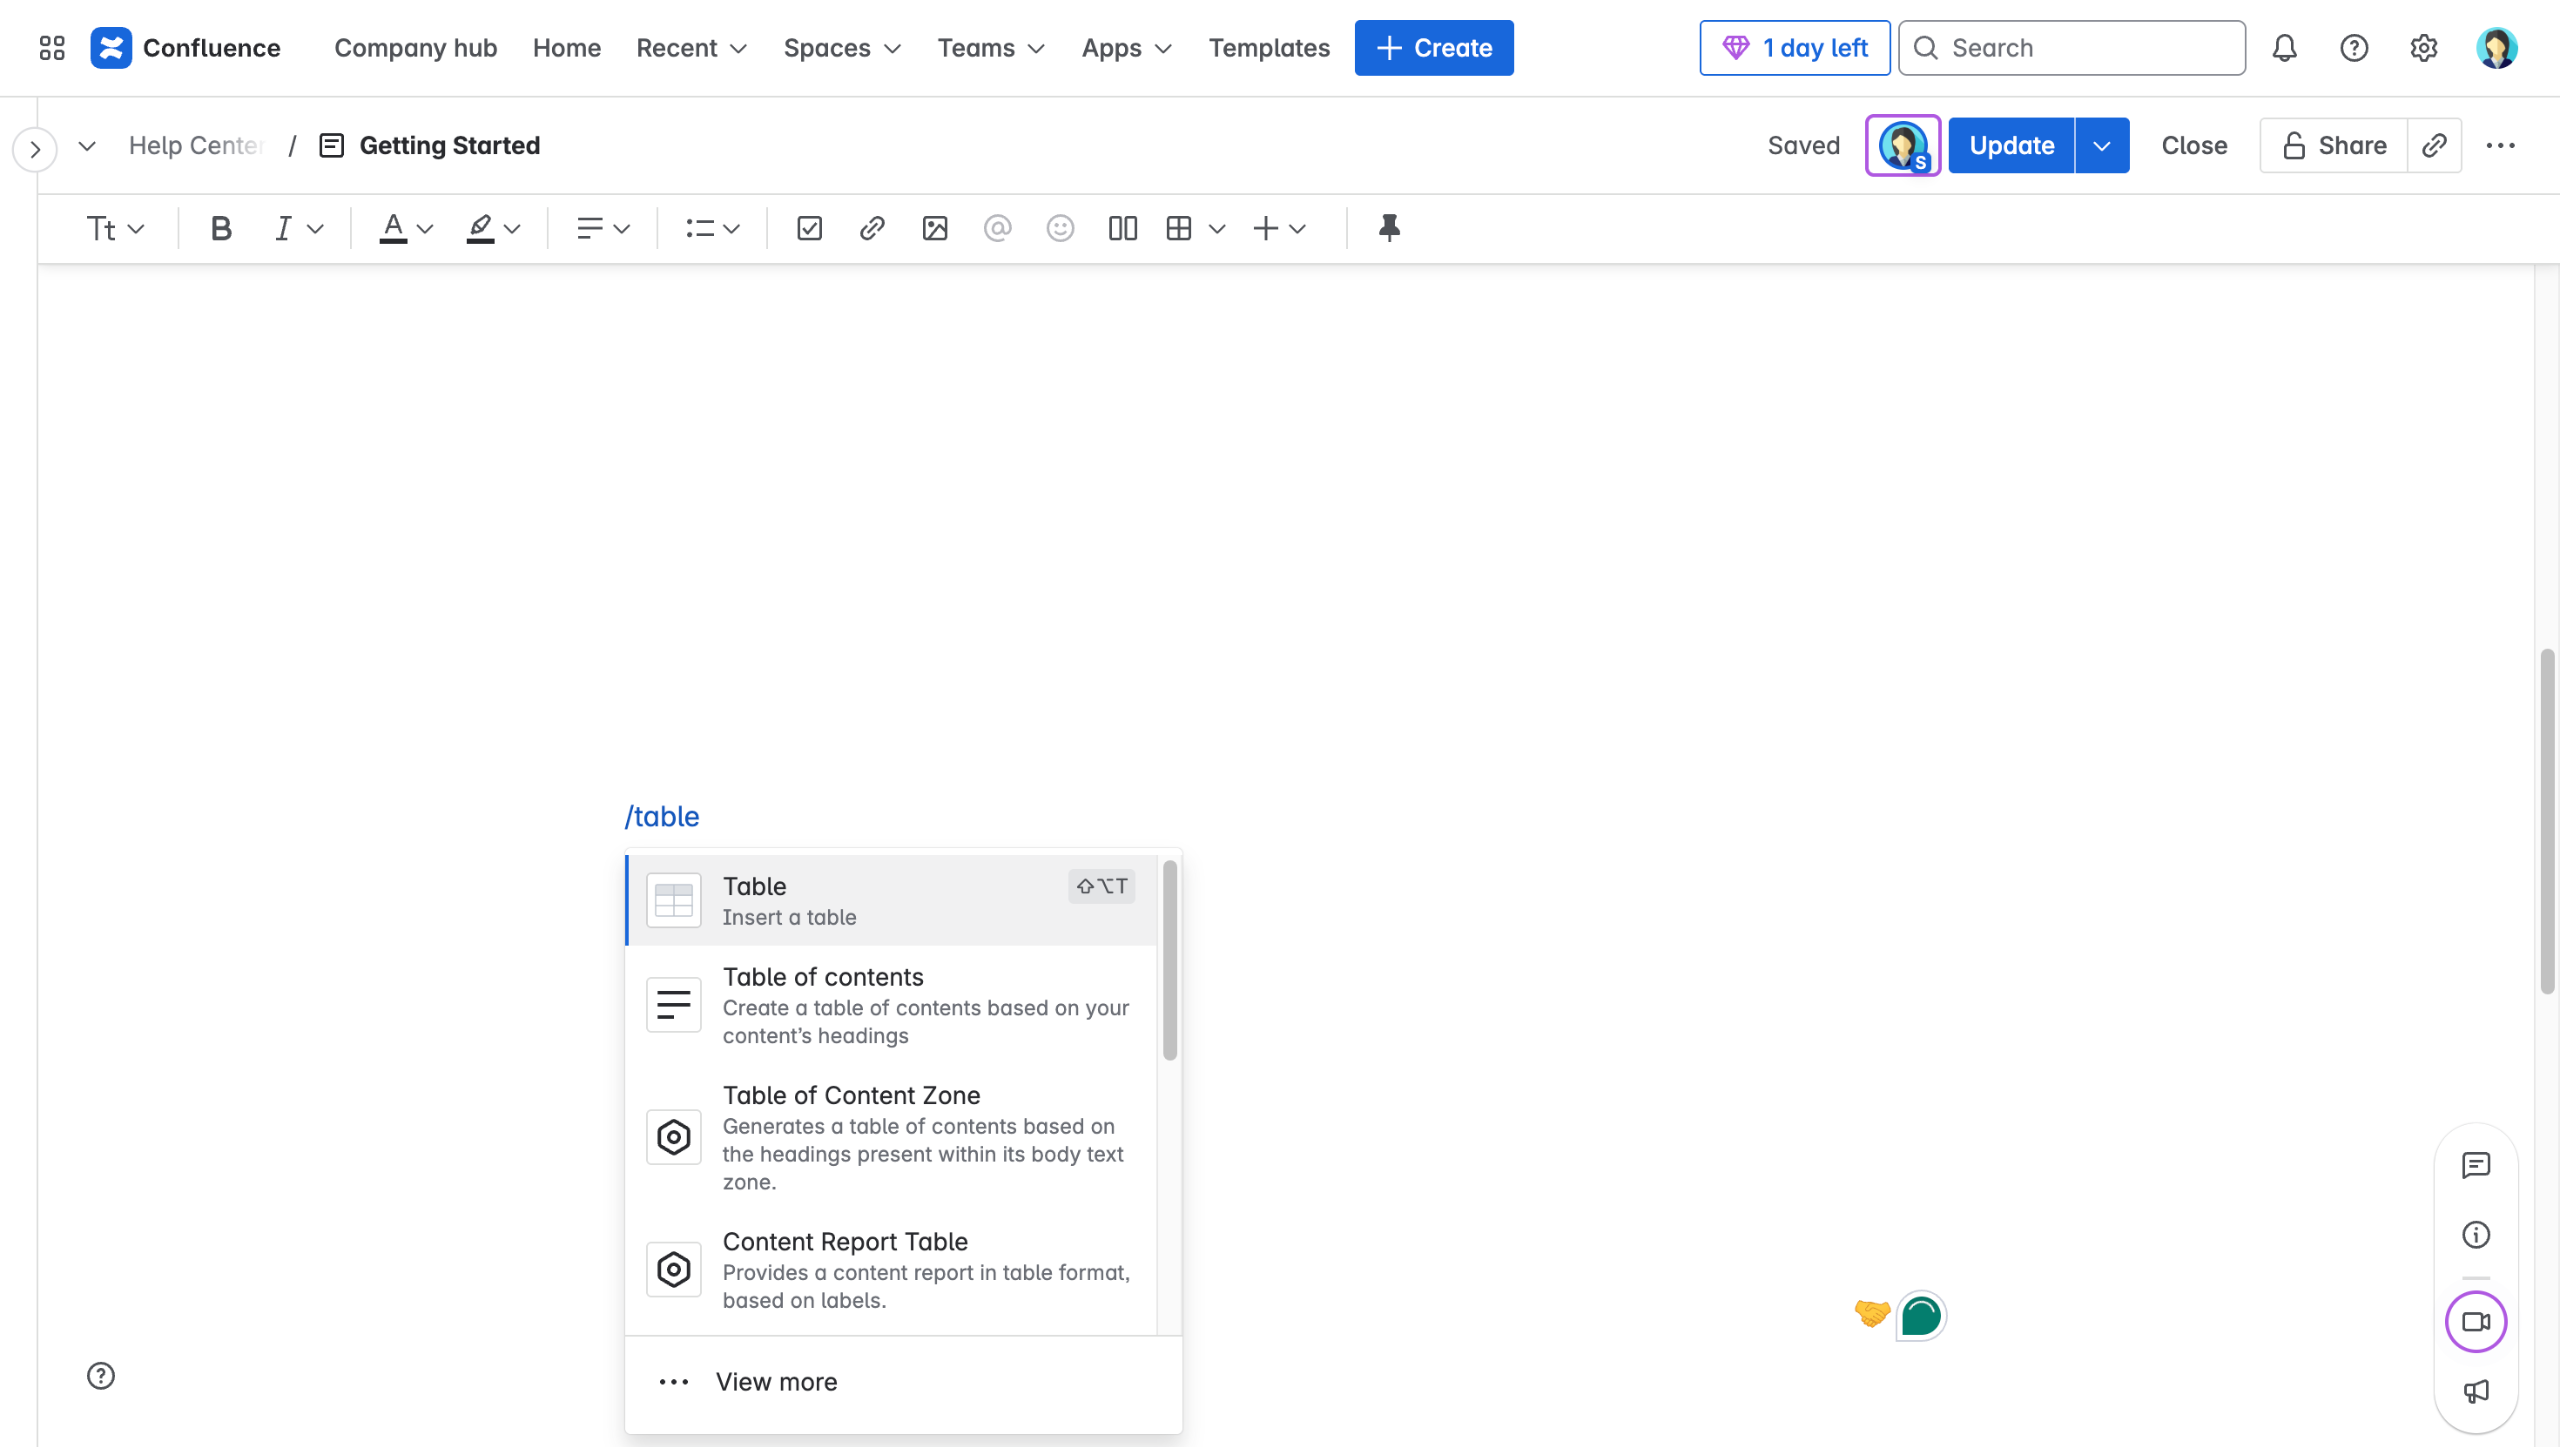This screenshot has height=1447, width=2560.
Task: Open the comments panel icon
Action: coord(2475,1165)
